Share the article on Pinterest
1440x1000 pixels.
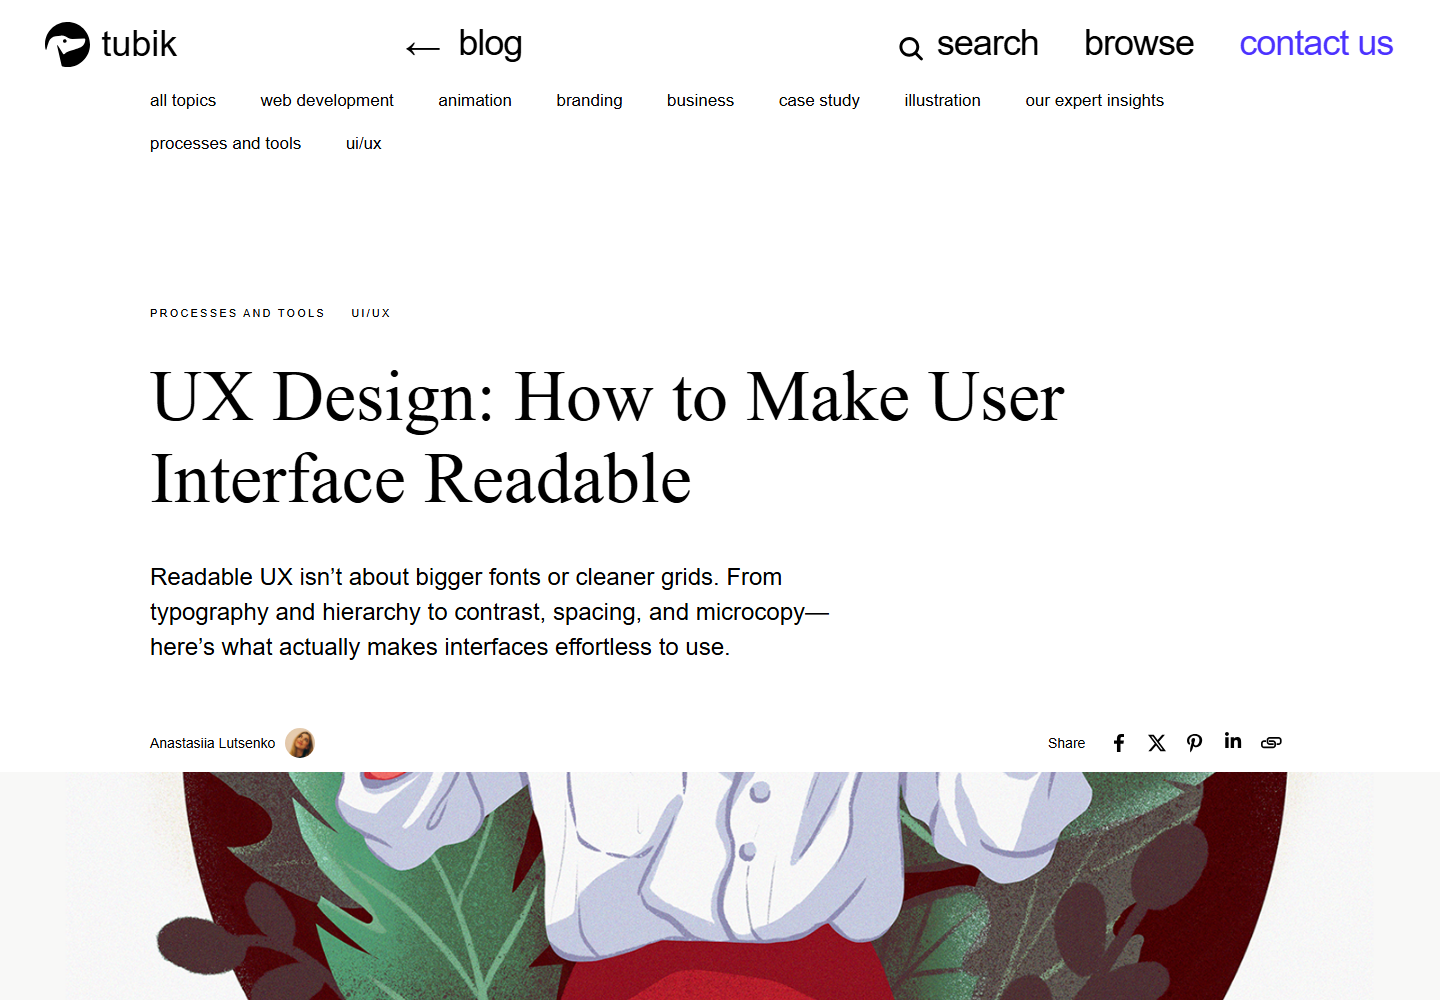[1194, 743]
